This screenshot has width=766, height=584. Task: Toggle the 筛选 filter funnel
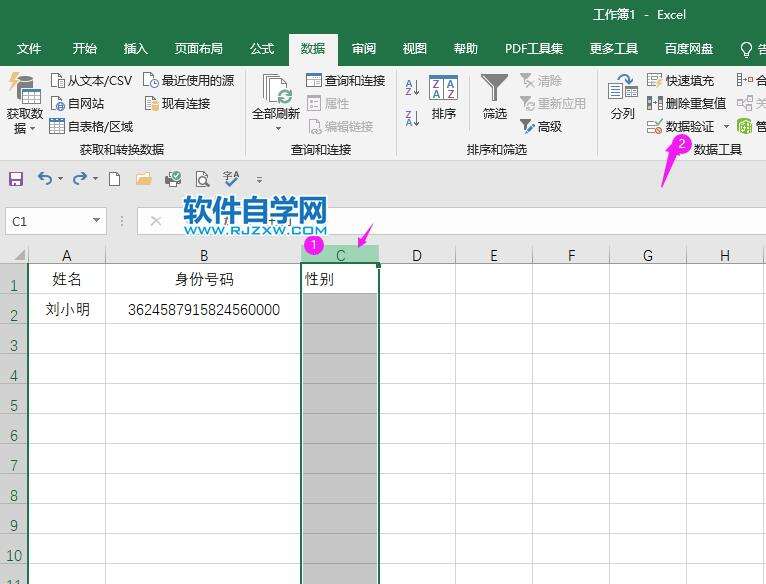pyautogui.click(x=494, y=97)
